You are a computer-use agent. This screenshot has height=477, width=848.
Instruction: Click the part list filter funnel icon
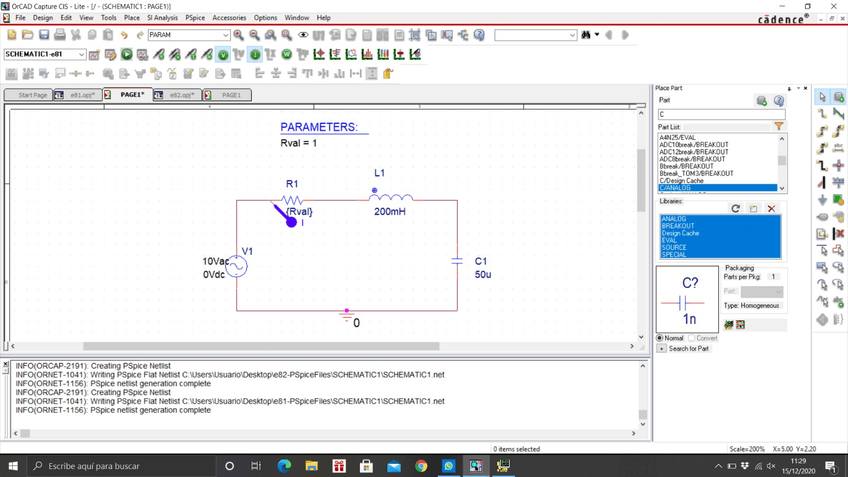coord(779,127)
